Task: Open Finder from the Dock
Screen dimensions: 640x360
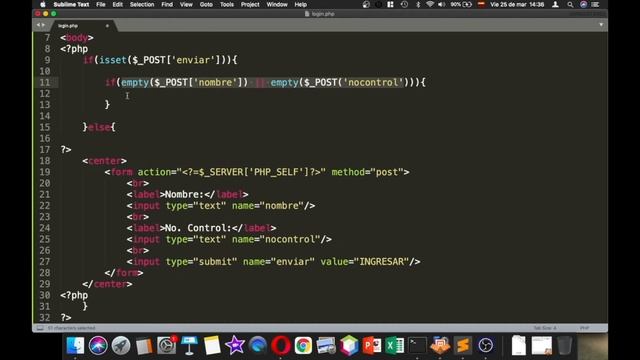Action: point(76,345)
